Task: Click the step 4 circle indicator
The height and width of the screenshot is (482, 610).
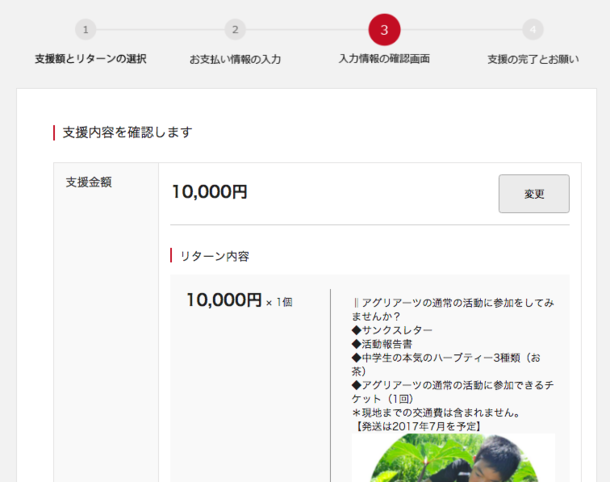Action: [x=533, y=30]
